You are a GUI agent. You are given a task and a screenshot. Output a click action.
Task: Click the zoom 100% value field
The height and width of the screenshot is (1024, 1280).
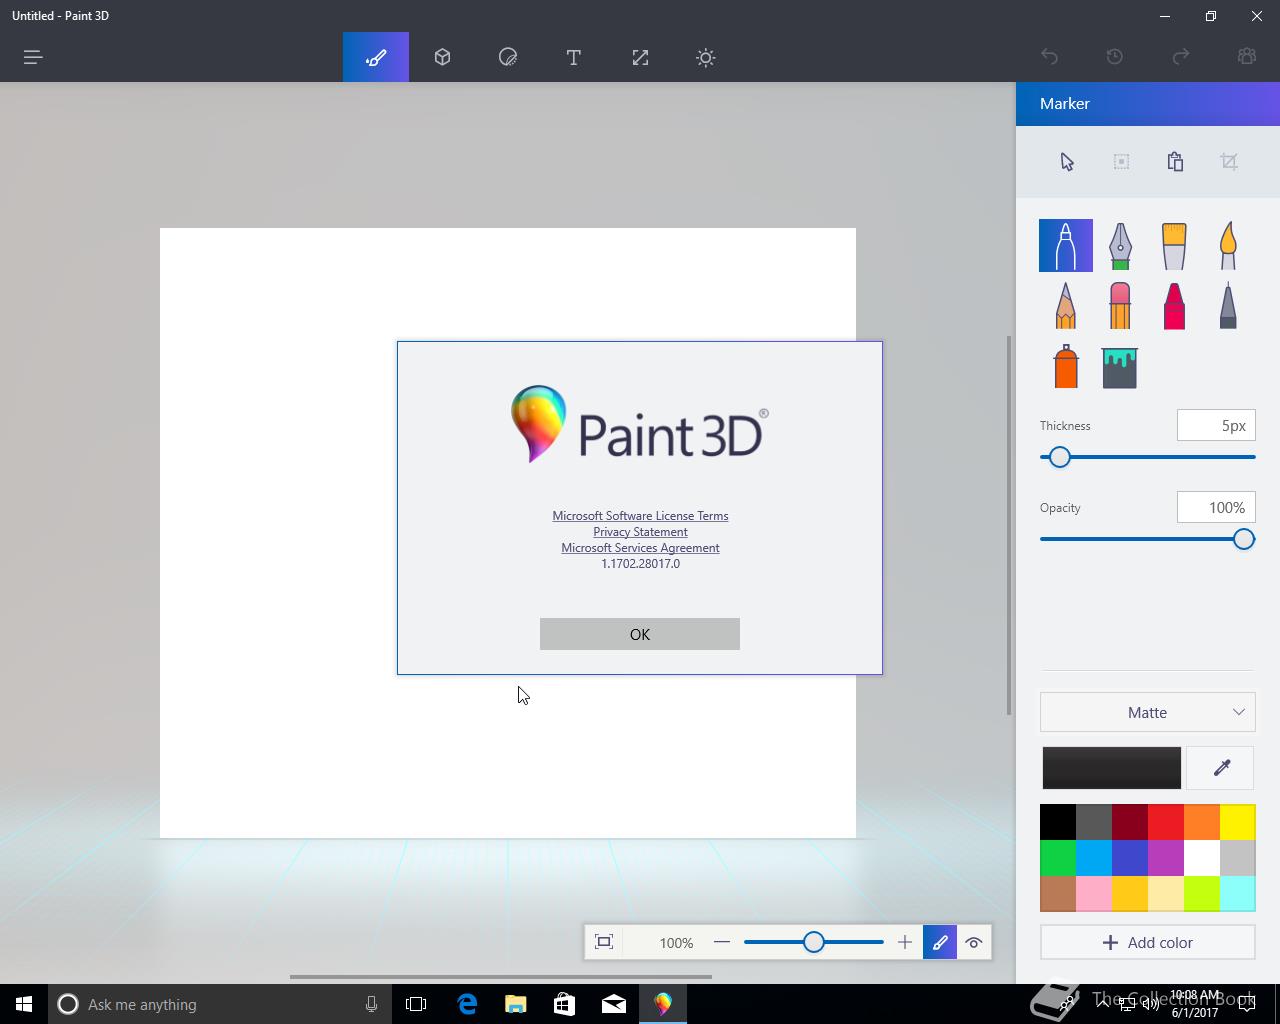(x=676, y=942)
